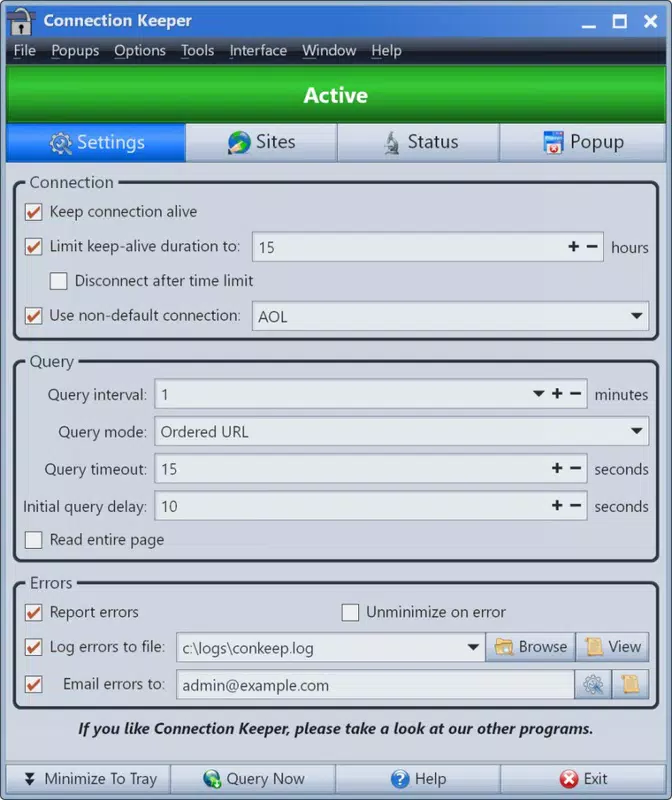Open query interval dropdown arrow
Viewport: 672px width, 800px height.
[538, 393]
